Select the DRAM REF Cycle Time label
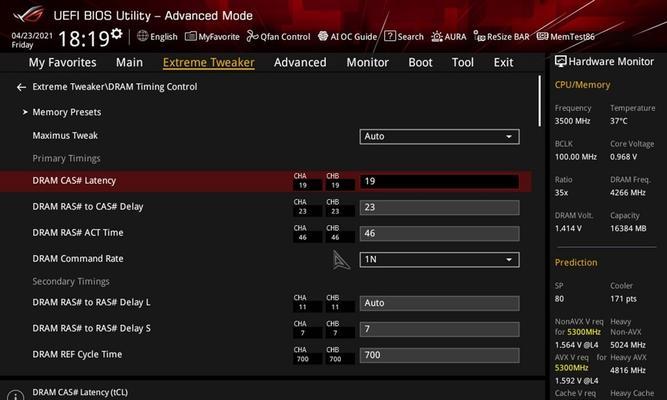Screen dimensions: 667x400 point(77,354)
